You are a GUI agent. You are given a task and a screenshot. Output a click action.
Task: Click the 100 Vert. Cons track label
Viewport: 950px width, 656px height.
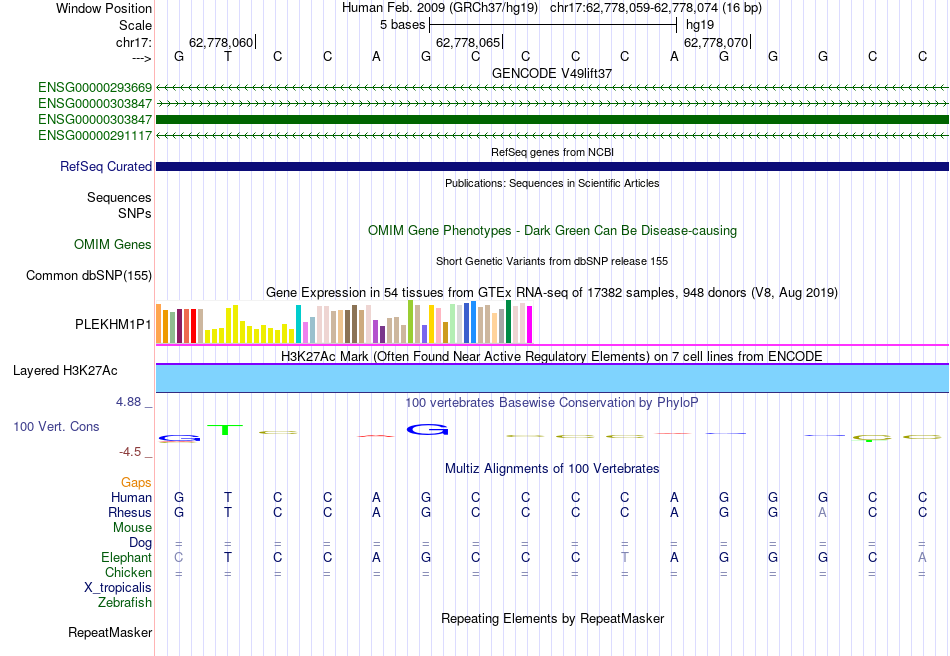click(56, 426)
